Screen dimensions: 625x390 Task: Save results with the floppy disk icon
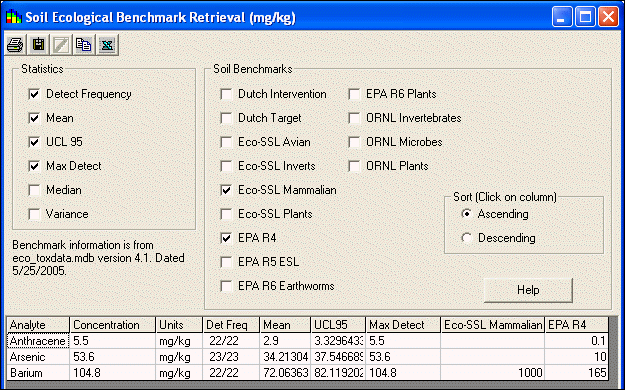38,44
